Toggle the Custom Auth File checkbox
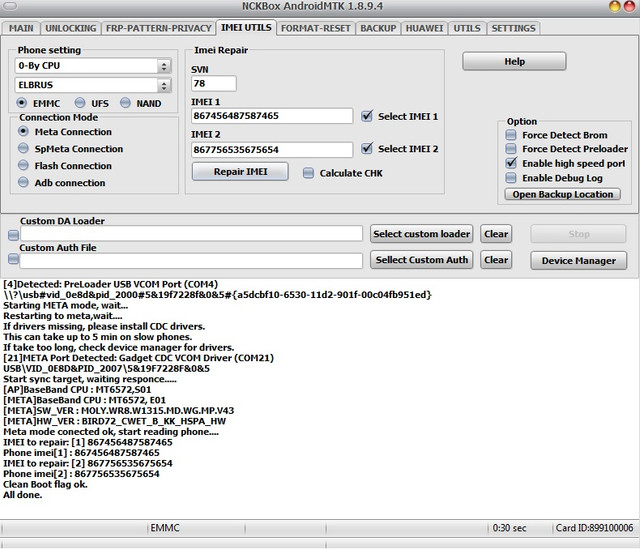 [13, 259]
